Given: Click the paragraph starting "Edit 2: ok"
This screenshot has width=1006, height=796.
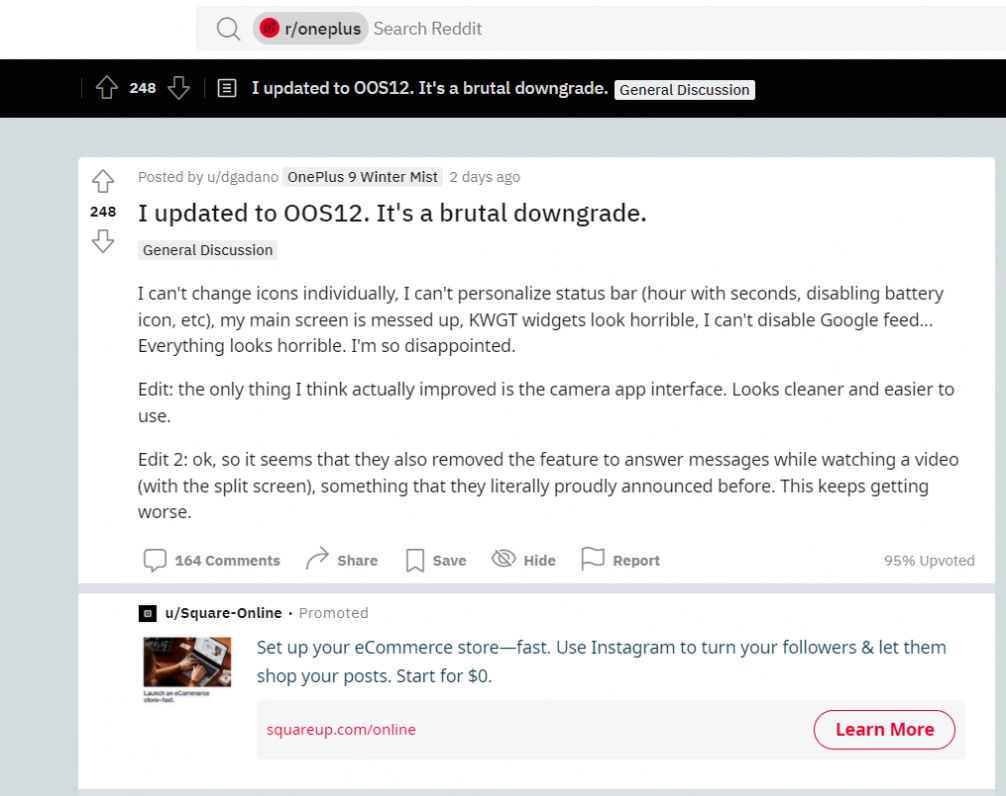Looking at the screenshot, I should click(x=549, y=486).
